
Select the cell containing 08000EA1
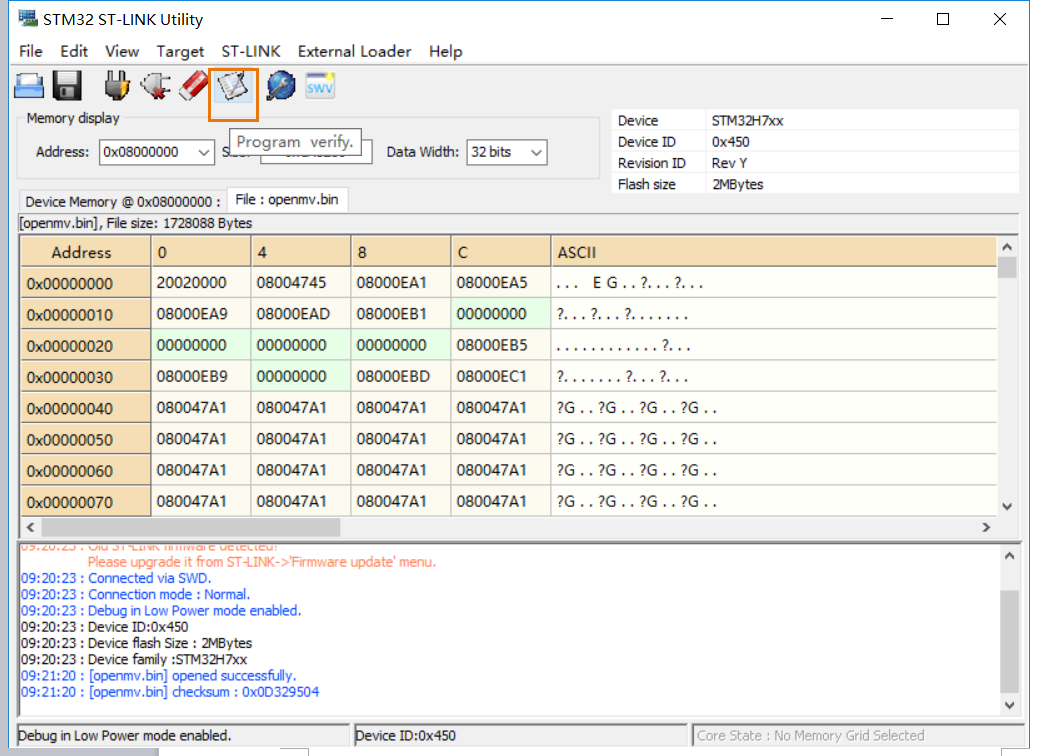click(x=401, y=283)
